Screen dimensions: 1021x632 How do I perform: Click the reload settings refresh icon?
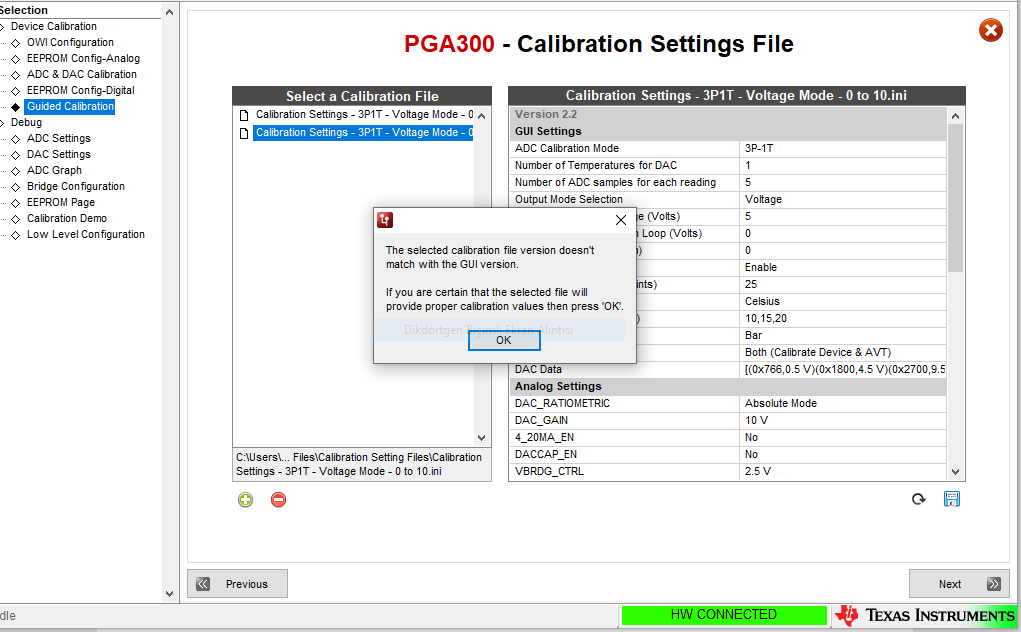[x=919, y=499]
